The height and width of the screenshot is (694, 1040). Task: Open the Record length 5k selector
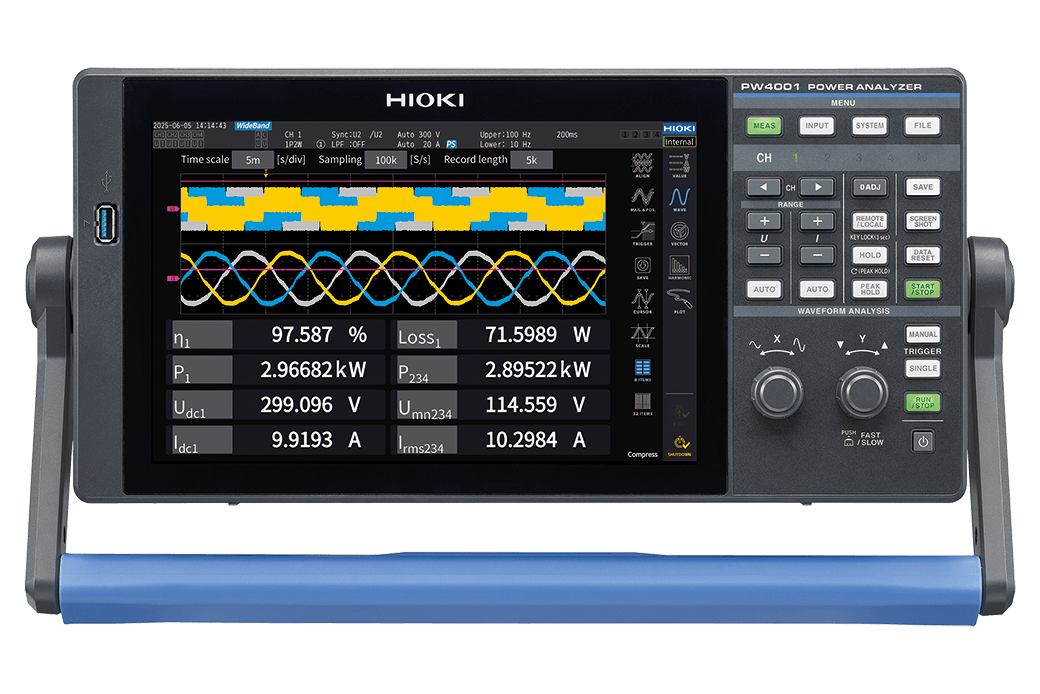tap(531, 160)
